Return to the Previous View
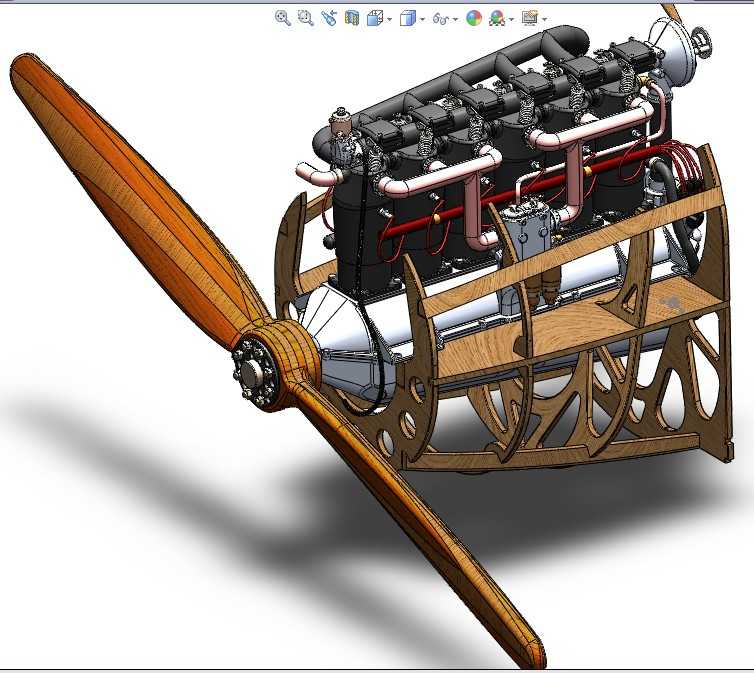The height and width of the screenshot is (673, 754). click(x=329, y=18)
